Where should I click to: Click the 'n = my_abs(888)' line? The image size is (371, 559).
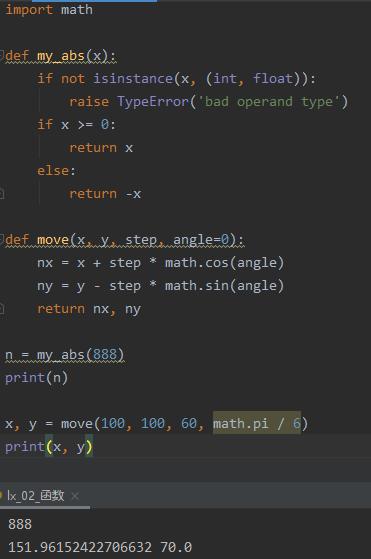coord(65,355)
